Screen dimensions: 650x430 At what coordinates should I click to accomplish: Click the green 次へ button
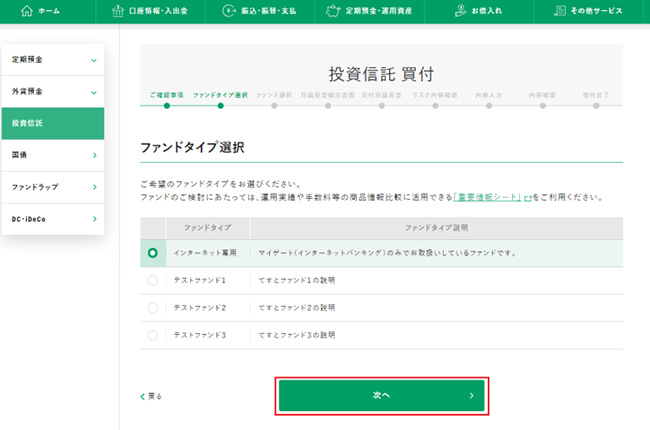coord(381,396)
